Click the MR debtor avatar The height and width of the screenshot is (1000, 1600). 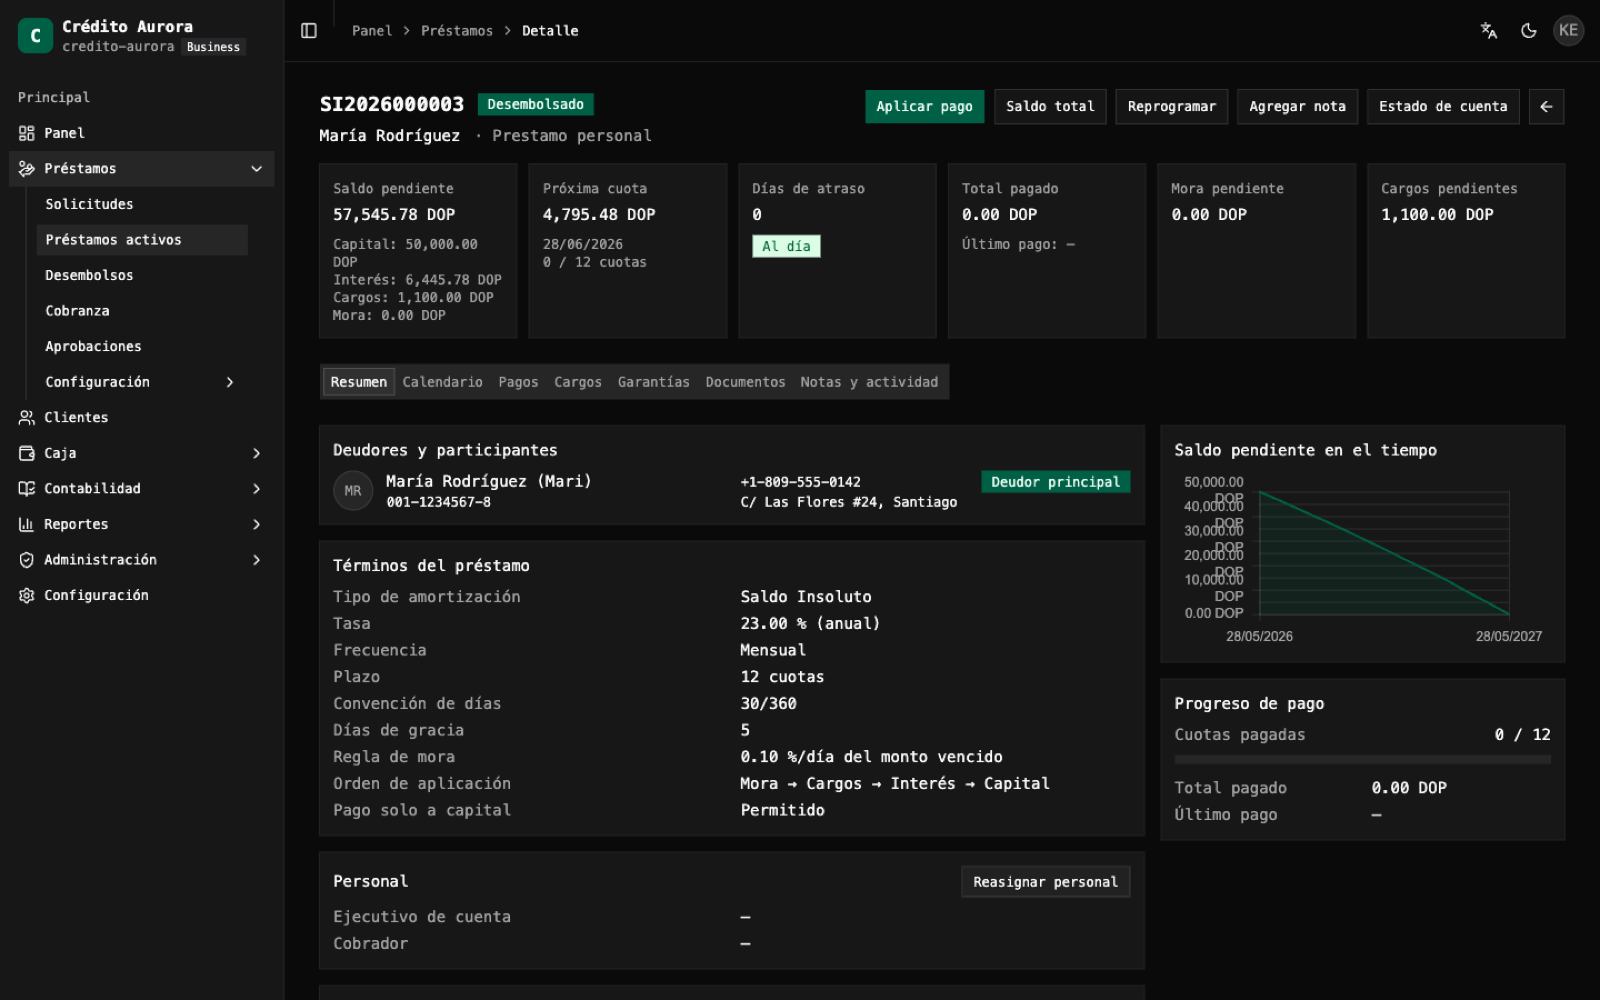coord(353,491)
